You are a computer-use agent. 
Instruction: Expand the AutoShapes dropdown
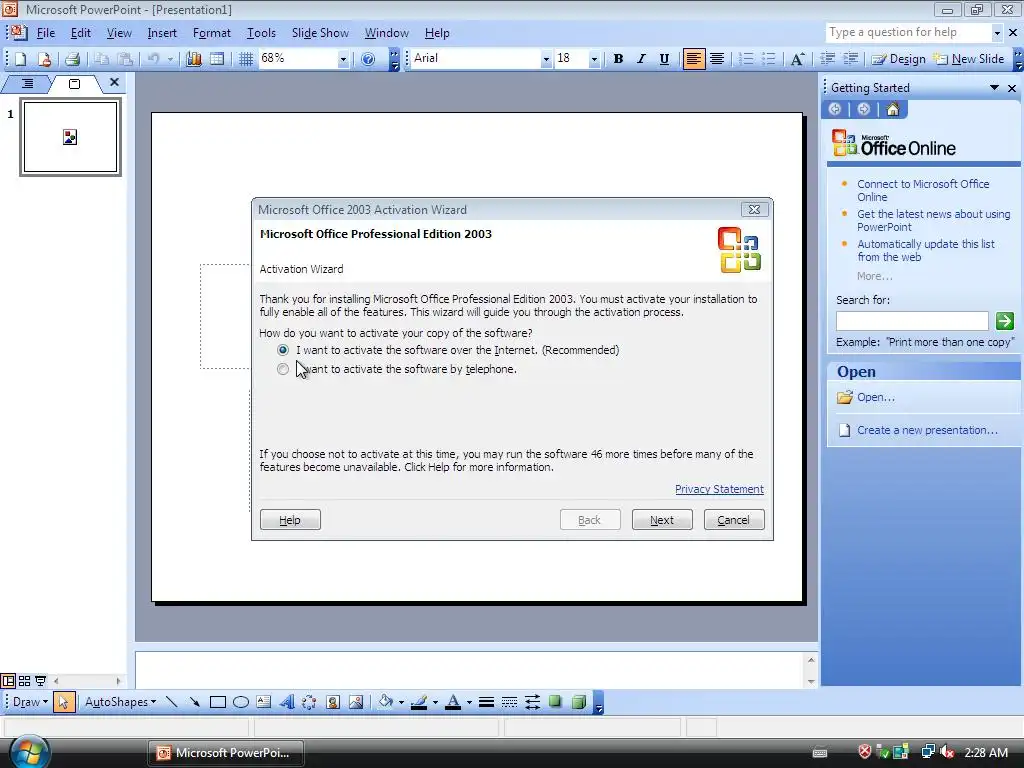coord(121,702)
